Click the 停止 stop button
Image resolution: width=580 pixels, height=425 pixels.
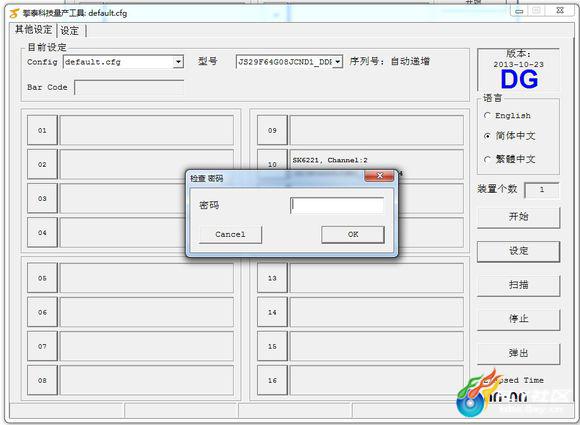[x=519, y=319]
